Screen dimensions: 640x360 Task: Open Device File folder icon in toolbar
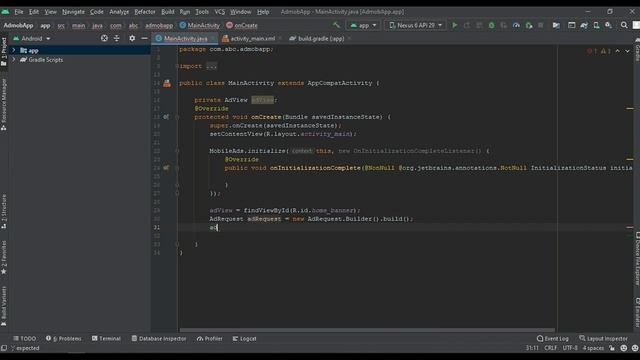coord(556,25)
